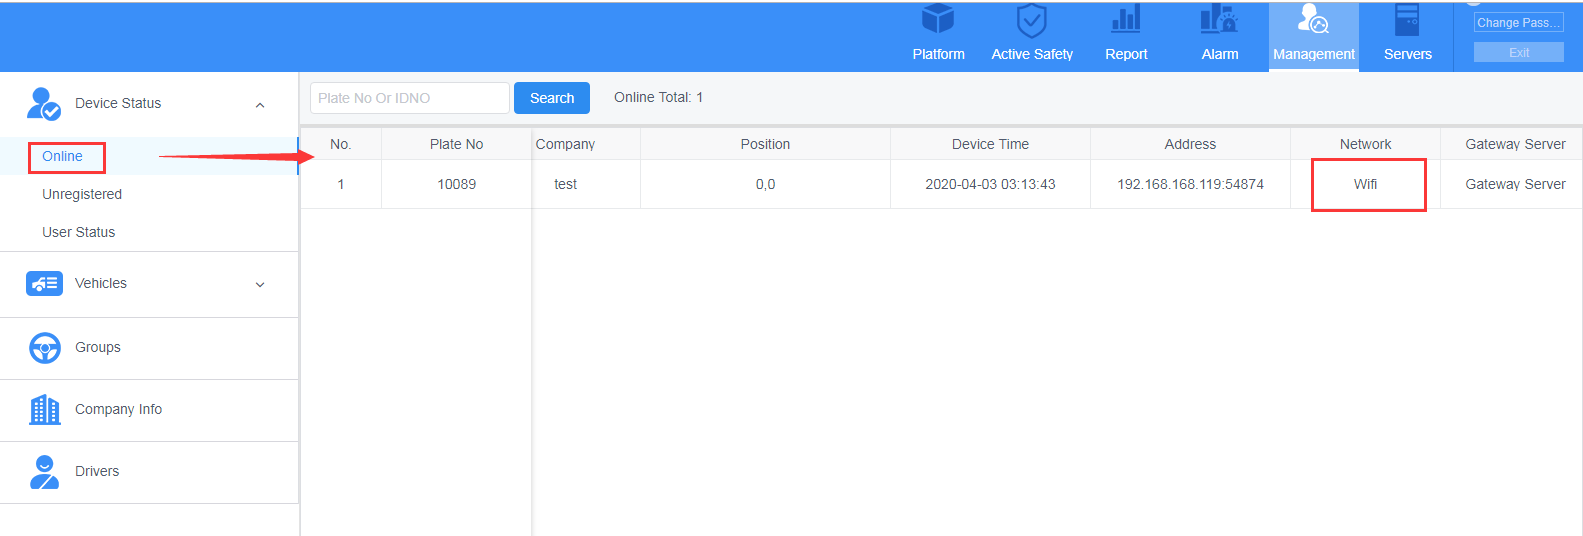Click the Address column header
Image resolution: width=1583 pixels, height=536 pixels.
pos(1190,144)
